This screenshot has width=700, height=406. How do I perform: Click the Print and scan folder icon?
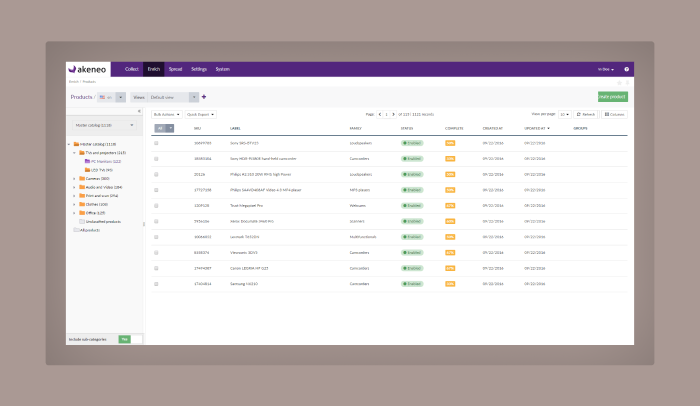point(82,196)
